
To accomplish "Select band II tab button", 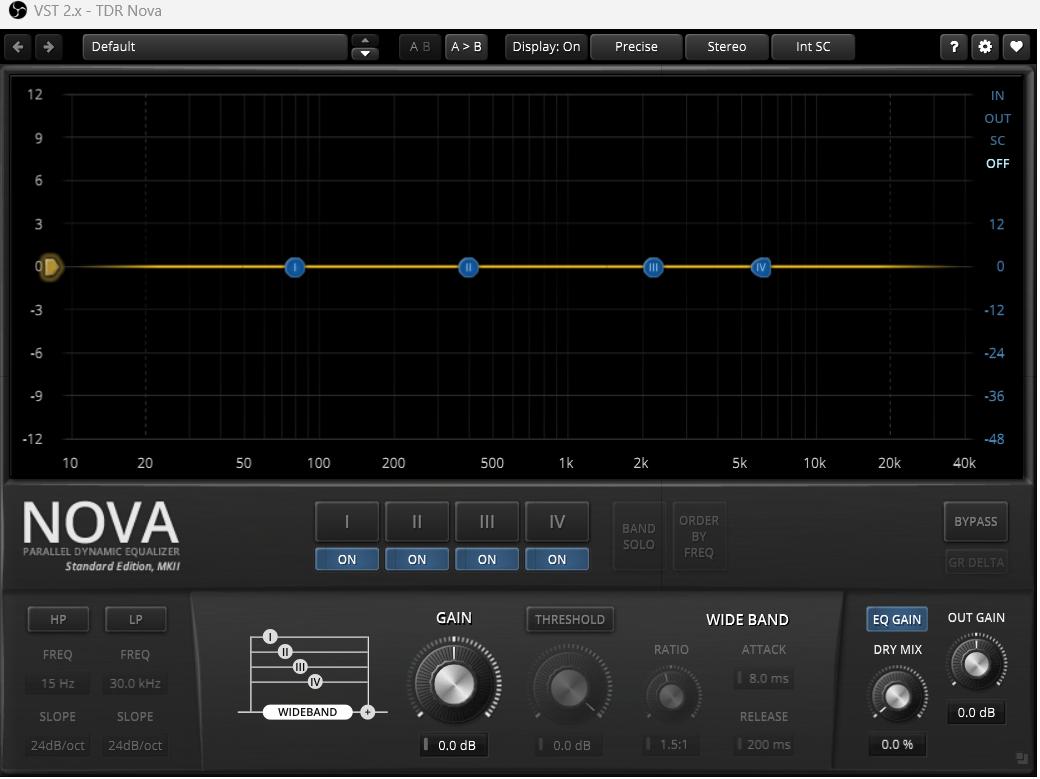I will (417, 522).
